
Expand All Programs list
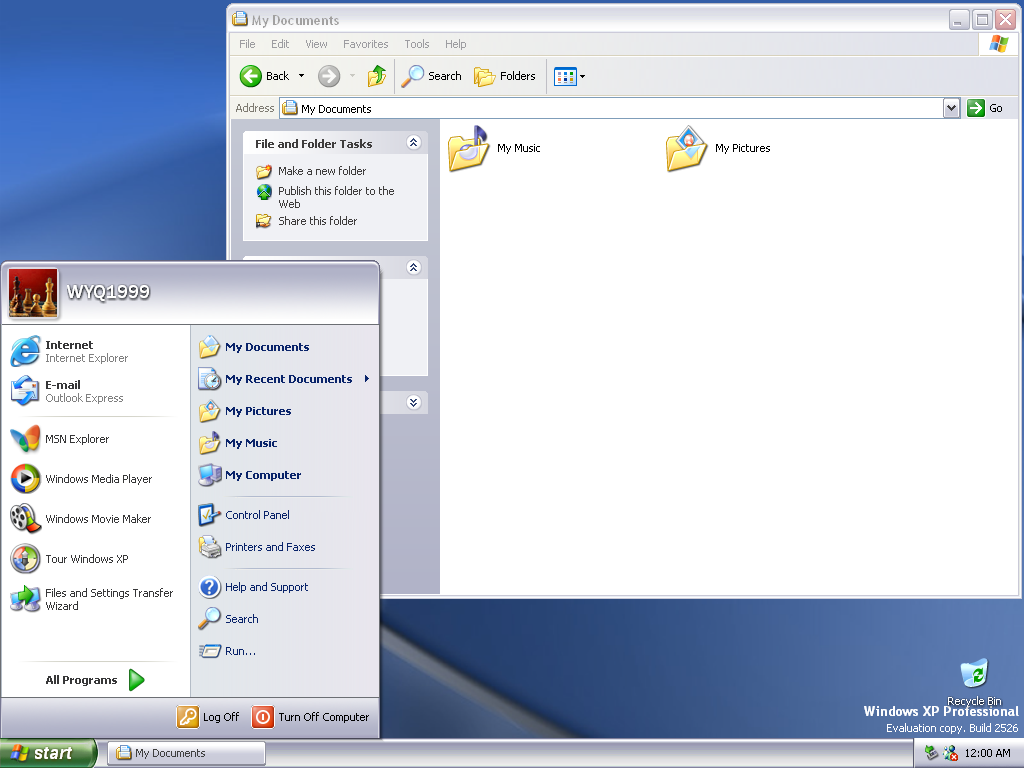click(x=95, y=680)
